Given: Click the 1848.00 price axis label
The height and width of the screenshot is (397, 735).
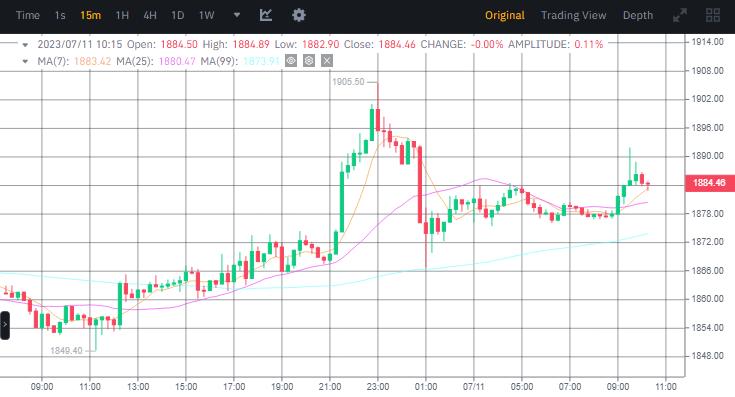Looking at the screenshot, I should pos(708,356).
